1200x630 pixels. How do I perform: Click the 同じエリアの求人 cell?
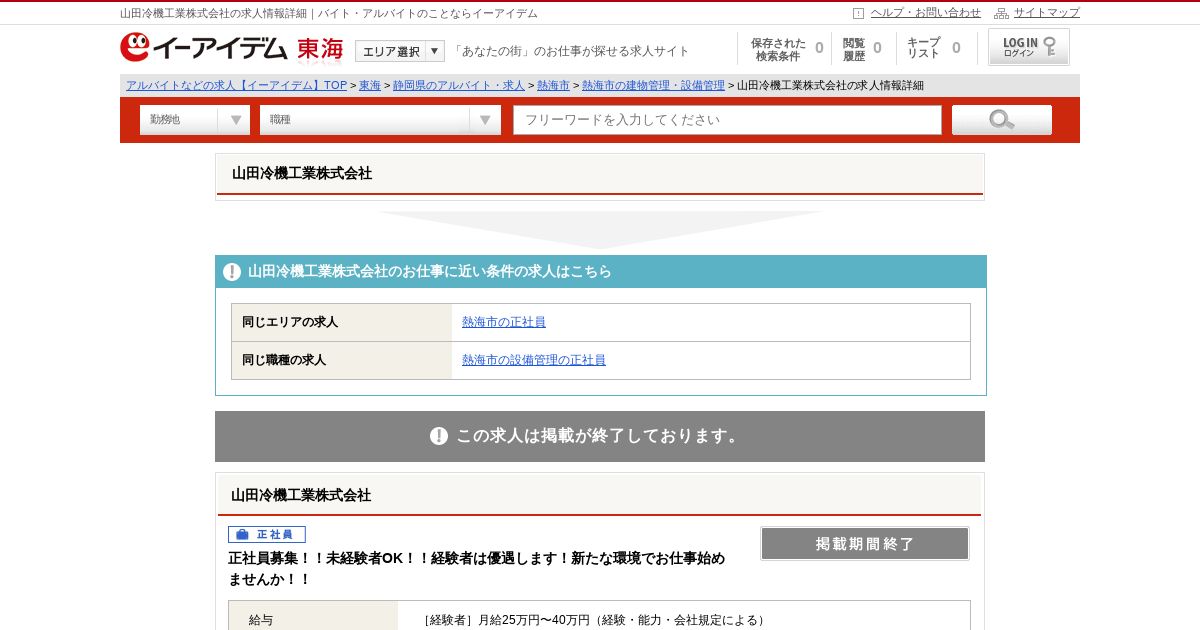pos(342,322)
